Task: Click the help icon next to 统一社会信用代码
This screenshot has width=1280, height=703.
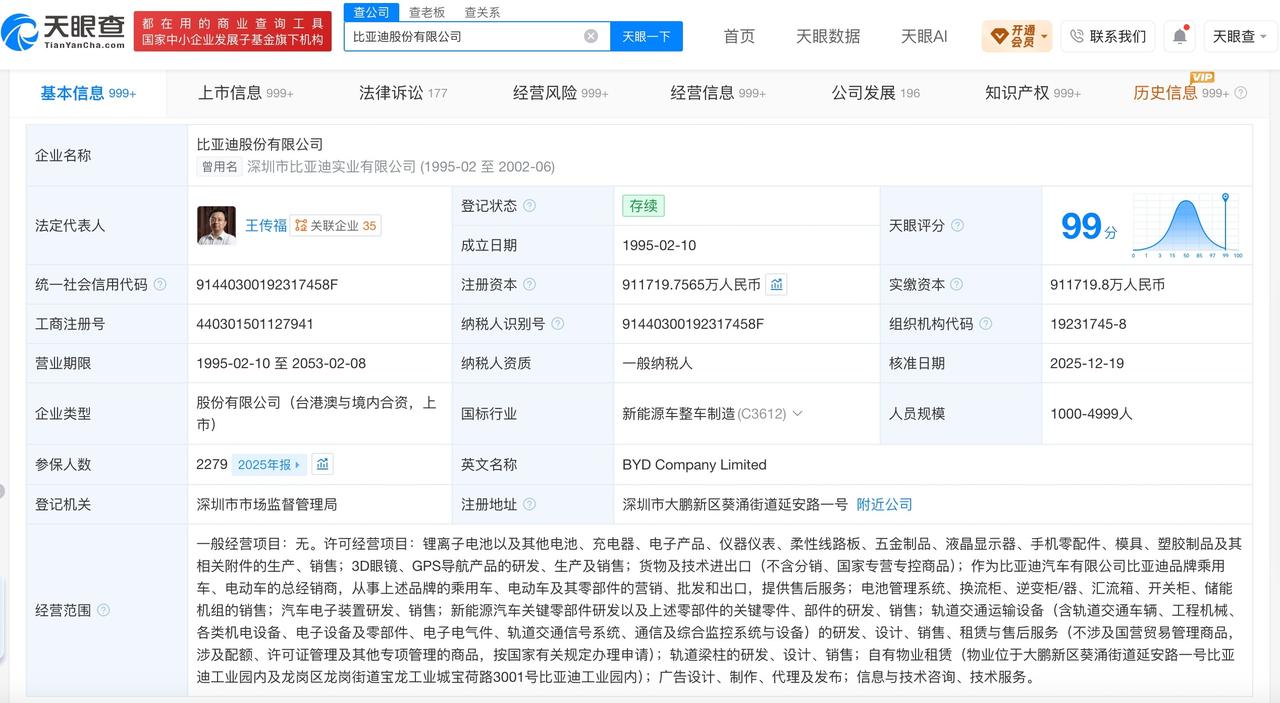Action: pos(160,285)
